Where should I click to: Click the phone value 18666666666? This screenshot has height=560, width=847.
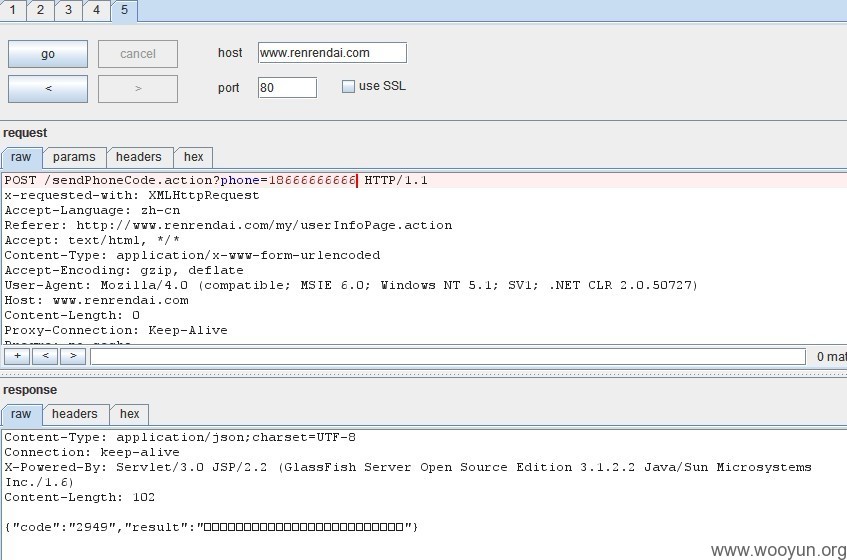tap(312, 180)
